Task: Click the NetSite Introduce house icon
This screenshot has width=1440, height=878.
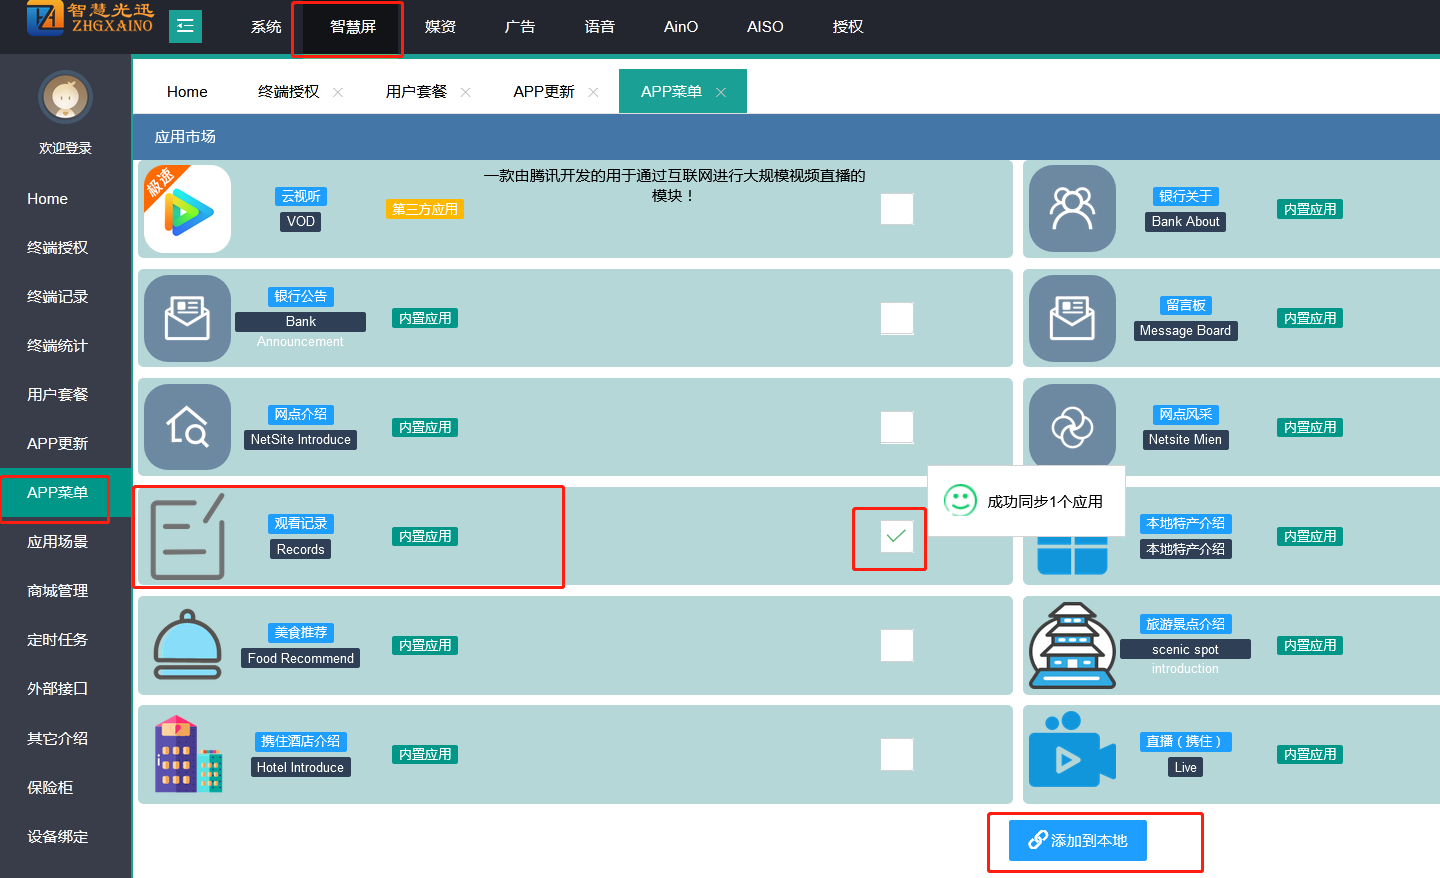Action: tap(187, 427)
